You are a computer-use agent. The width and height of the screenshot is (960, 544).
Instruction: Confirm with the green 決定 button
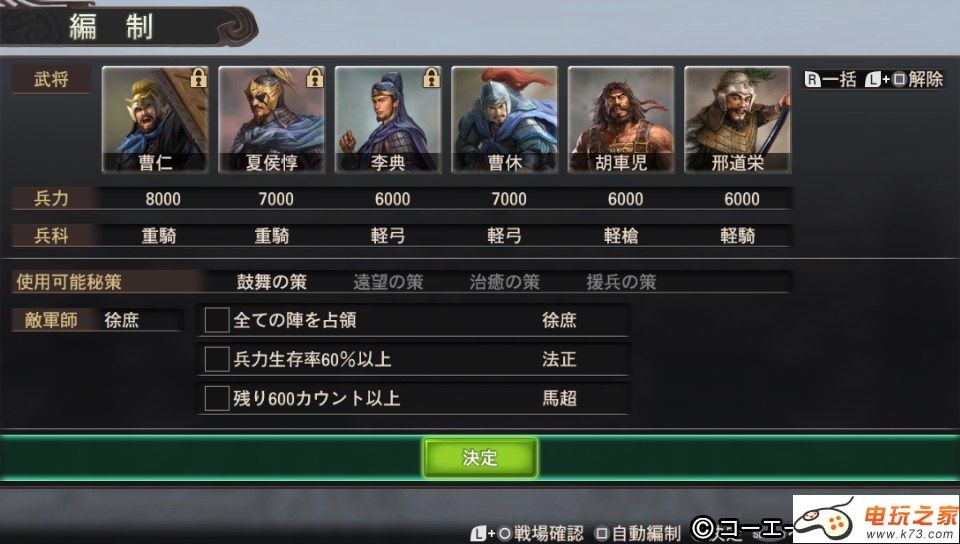coord(480,458)
